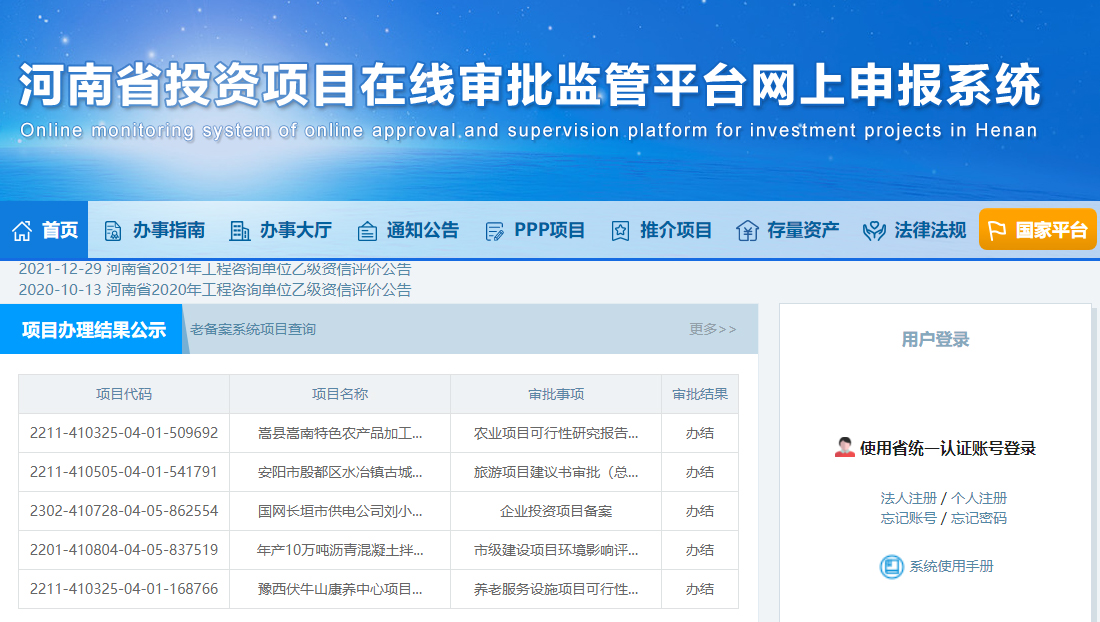Click the PPP项目 edit-note icon
This screenshot has height=622, width=1100.
coord(494,231)
